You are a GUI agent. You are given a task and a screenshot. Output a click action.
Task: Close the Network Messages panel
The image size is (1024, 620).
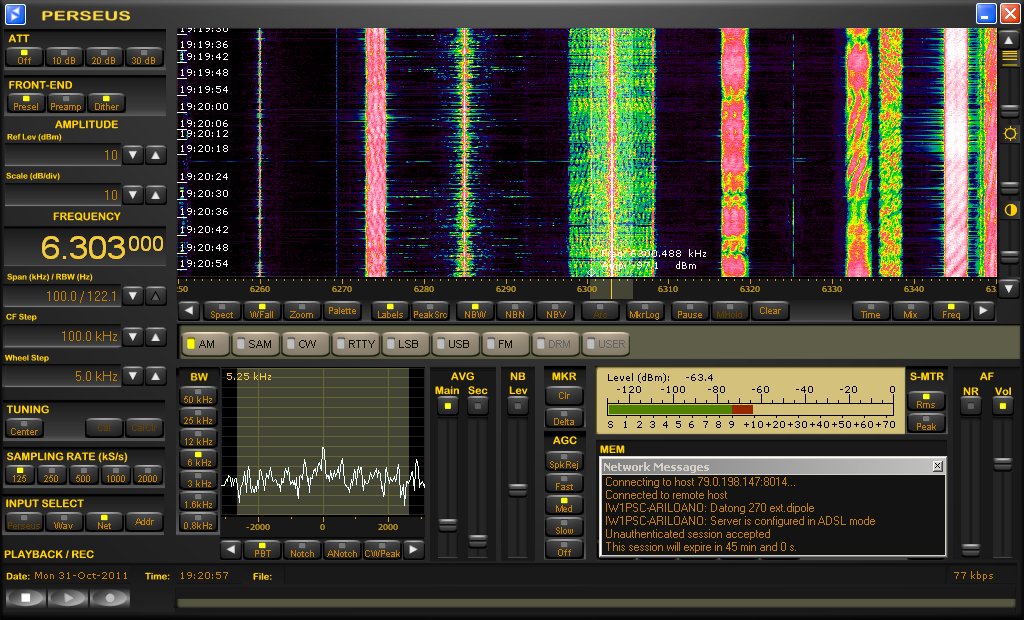pos(937,466)
